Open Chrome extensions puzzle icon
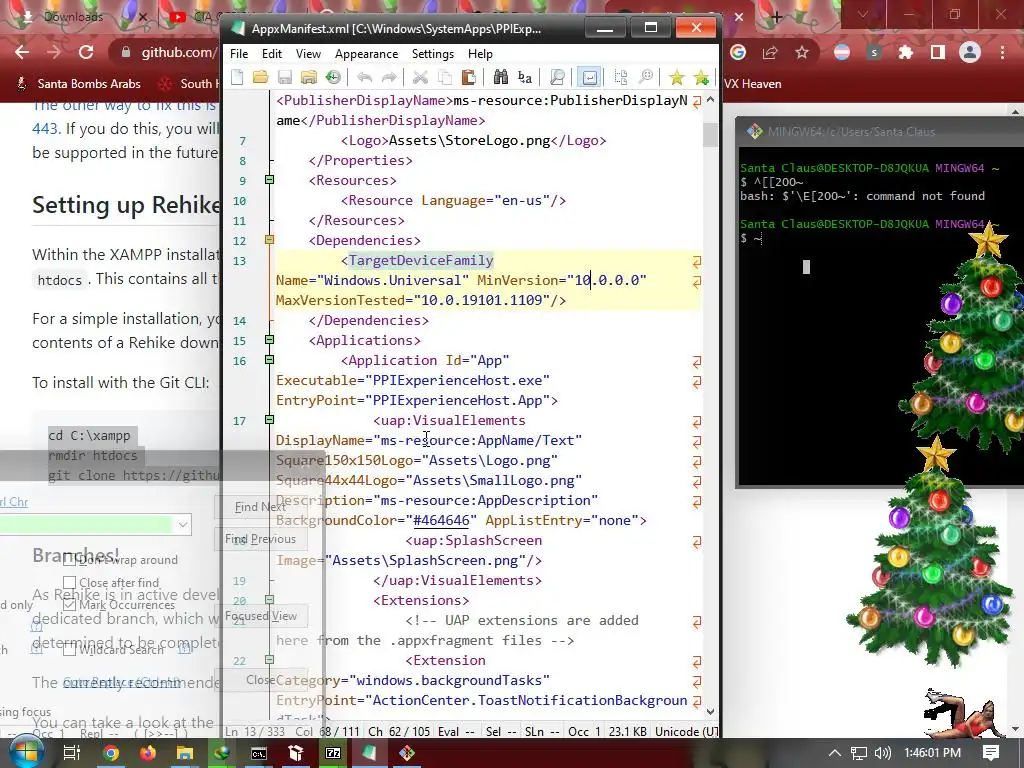Image resolution: width=1024 pixels, height=768 pixels. (906, 52)
